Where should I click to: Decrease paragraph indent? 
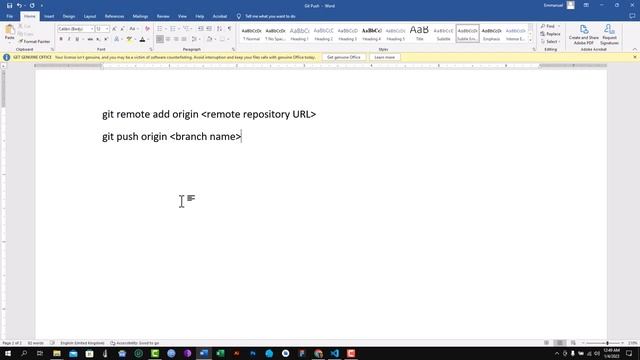pos(200,29)
